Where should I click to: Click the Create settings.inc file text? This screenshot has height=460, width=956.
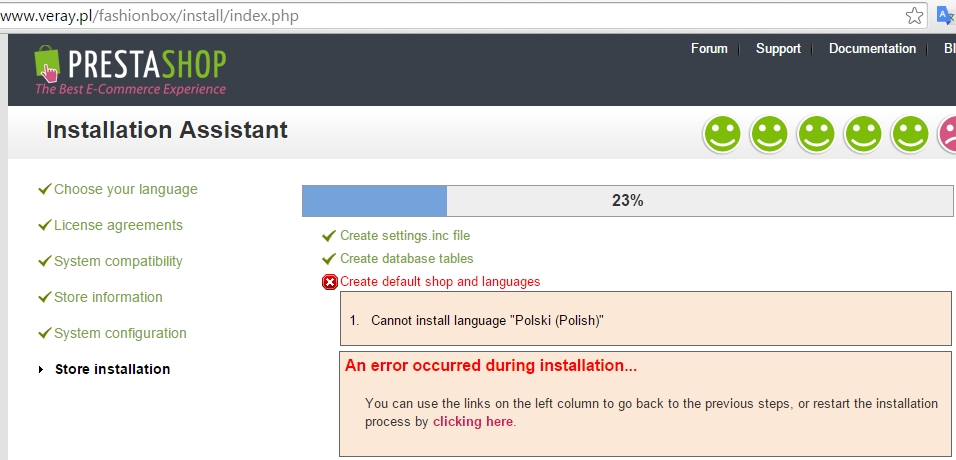[405, 235]
